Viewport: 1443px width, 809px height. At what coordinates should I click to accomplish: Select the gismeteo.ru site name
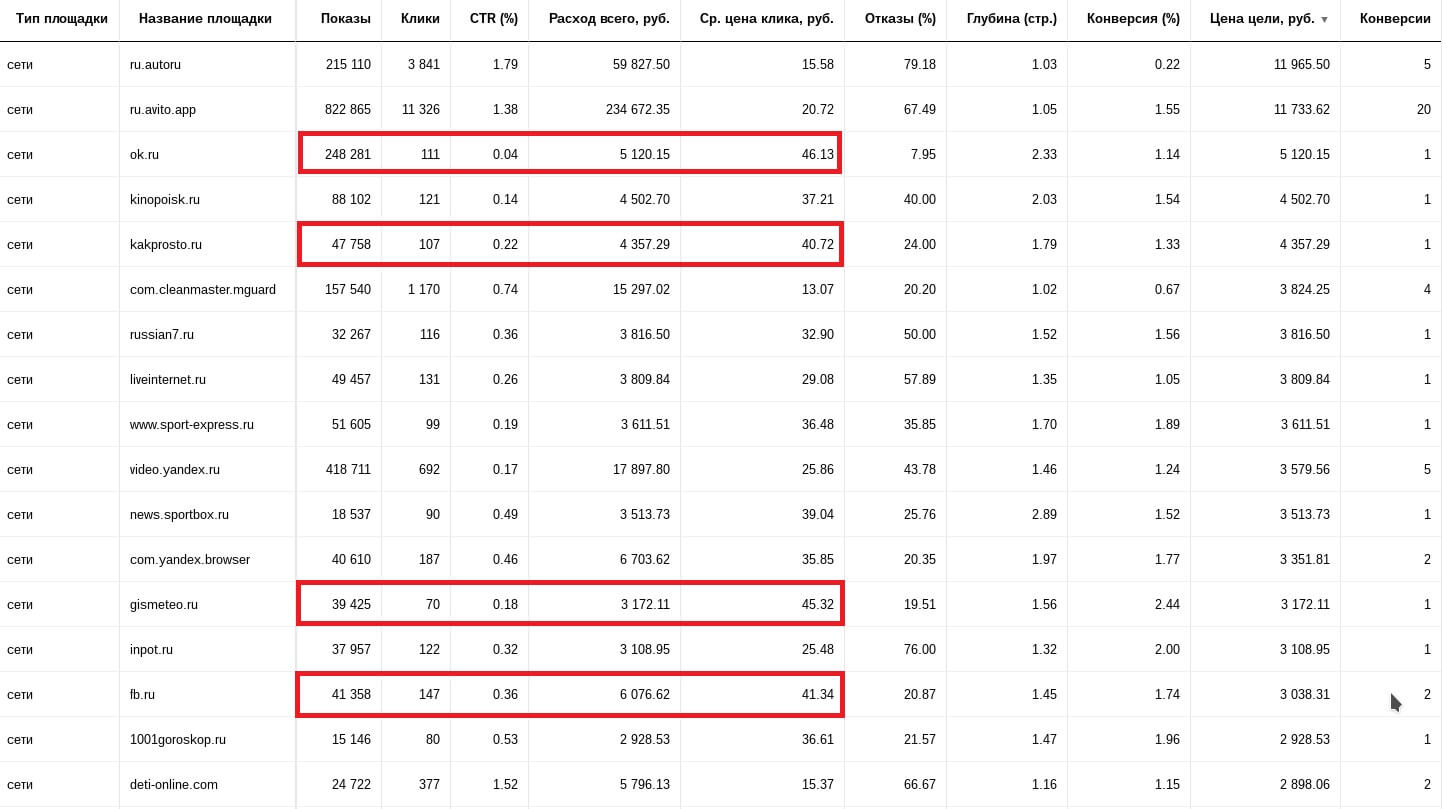point(164,604)
